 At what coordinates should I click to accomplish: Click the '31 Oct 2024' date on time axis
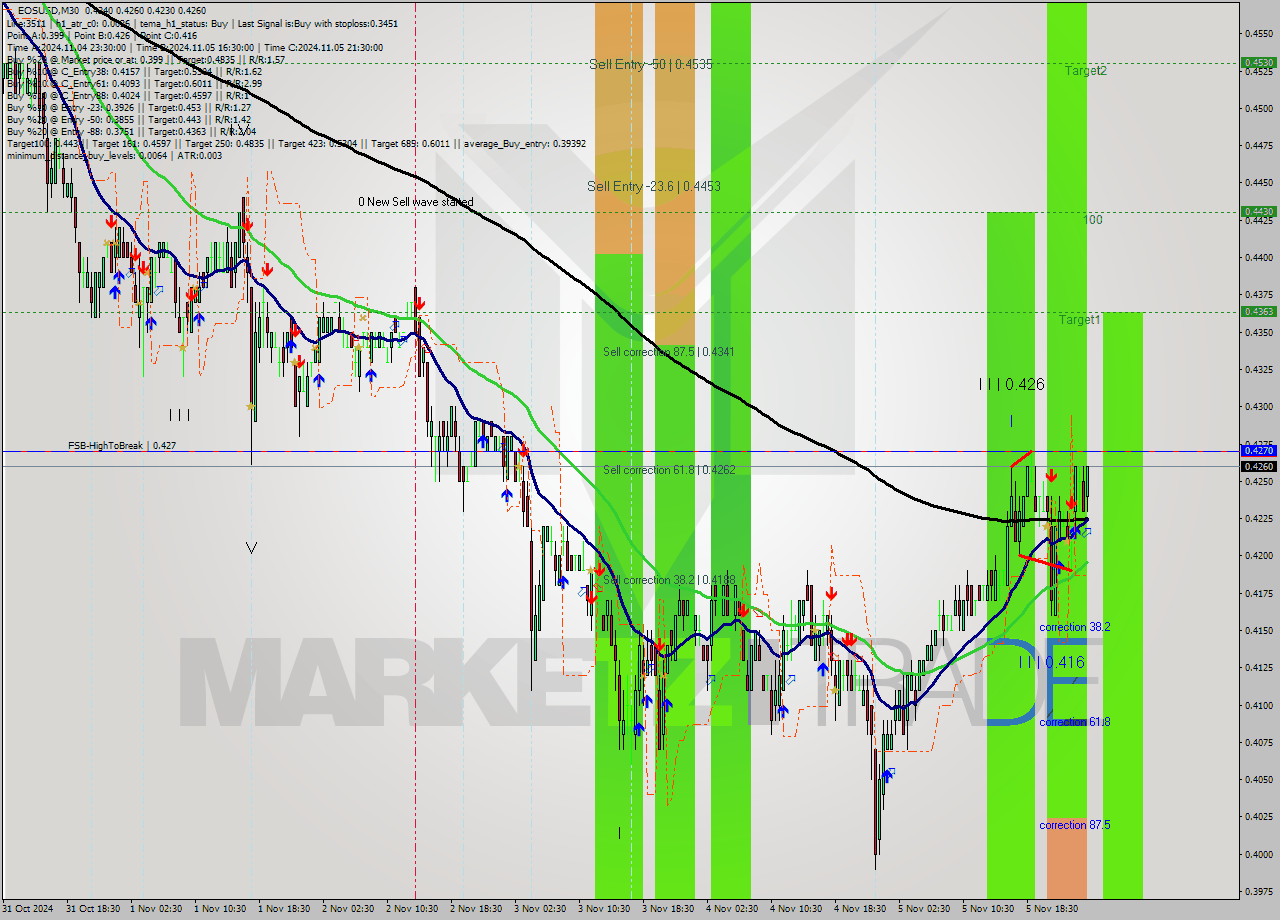(29, 909)
